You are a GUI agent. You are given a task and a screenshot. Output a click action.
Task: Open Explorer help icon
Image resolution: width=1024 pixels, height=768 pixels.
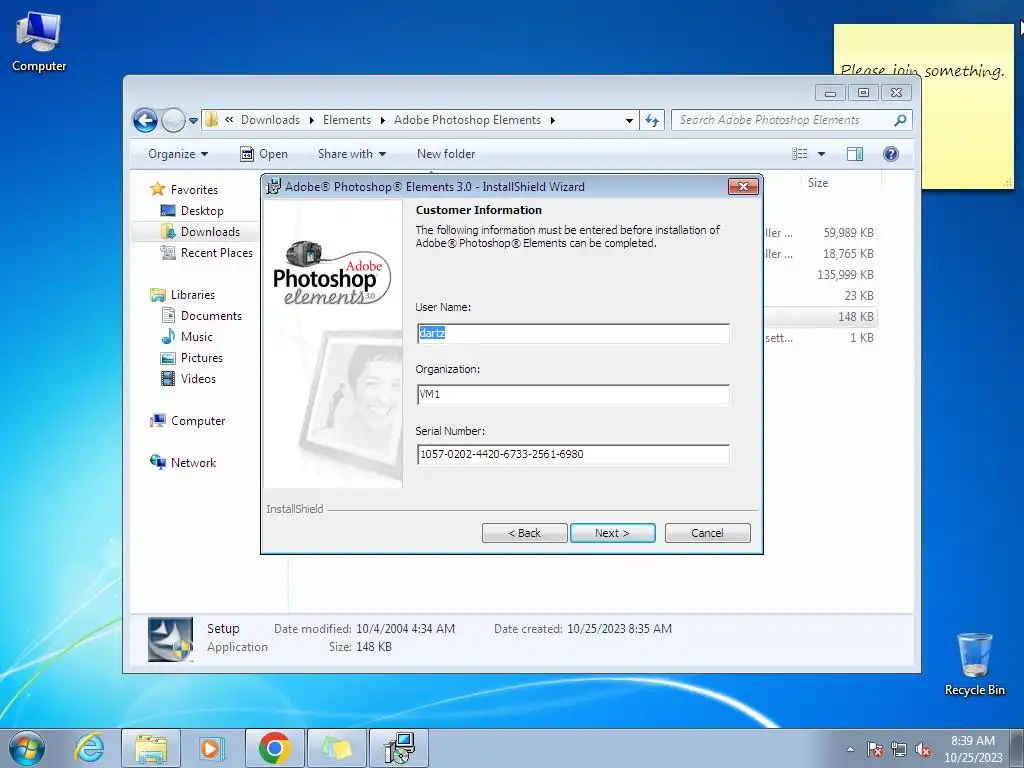(891, 154)
